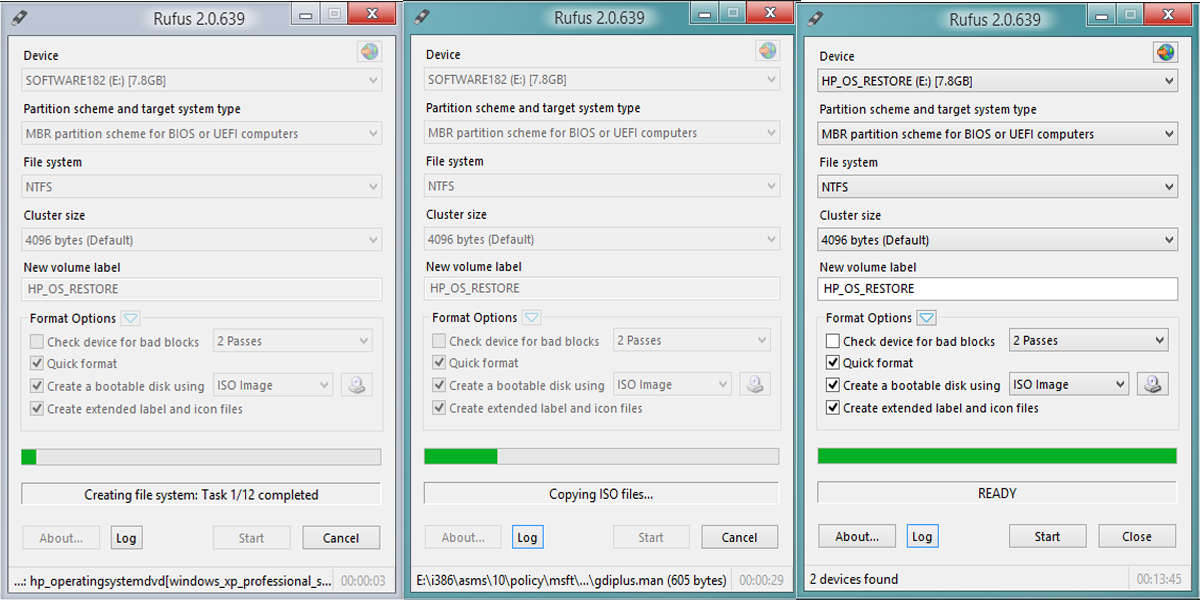Toggle Create a bootable disk in middle window

pos(439,385)
